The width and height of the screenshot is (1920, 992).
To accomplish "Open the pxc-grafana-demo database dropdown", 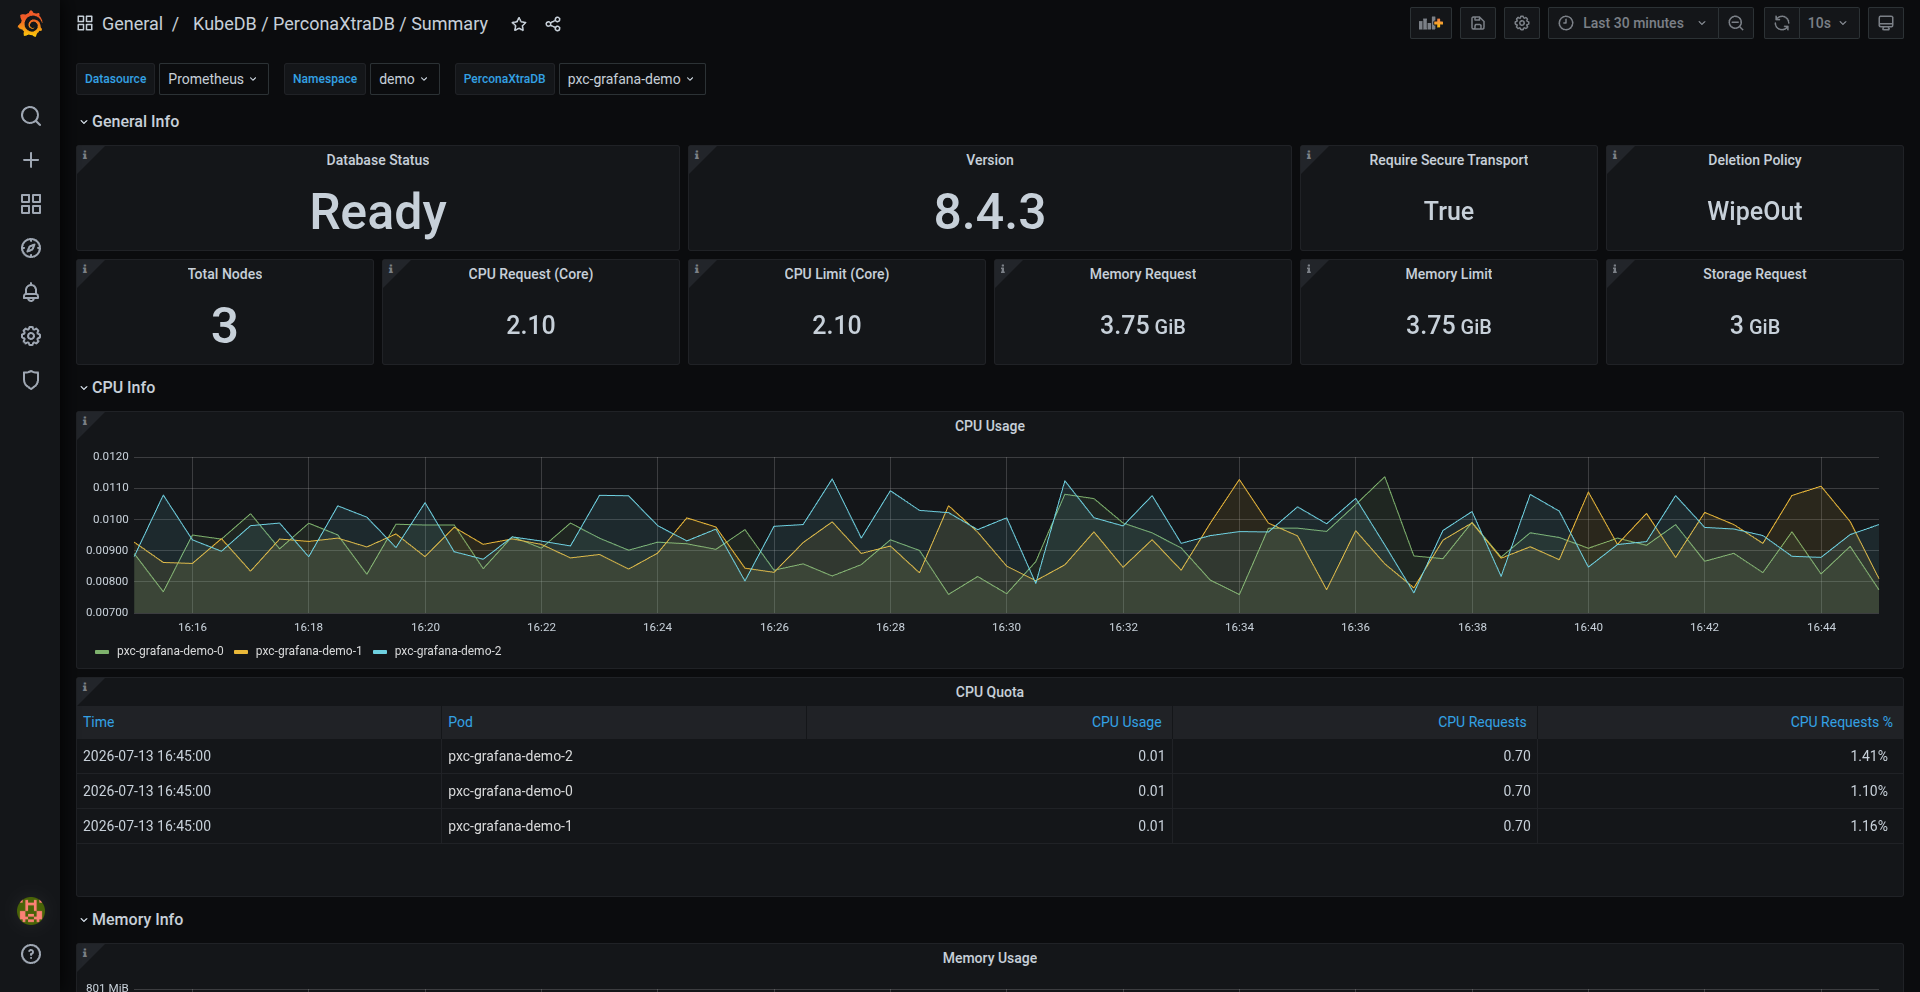I will 631,79.
